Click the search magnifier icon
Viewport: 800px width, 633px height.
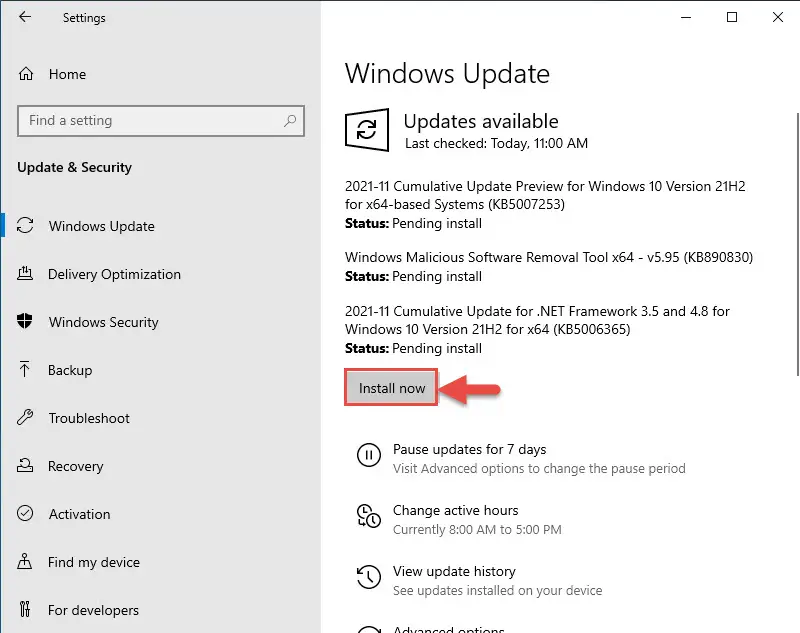[290, 120]
